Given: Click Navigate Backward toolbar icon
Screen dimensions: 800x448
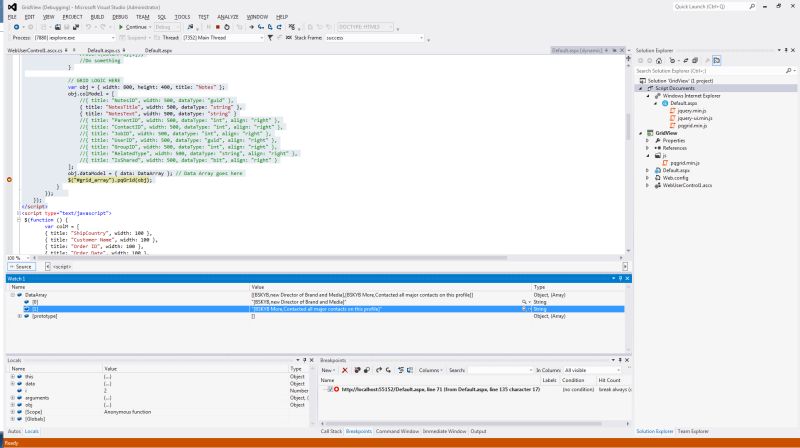Looking at the screenshot, I should point(16,27).
